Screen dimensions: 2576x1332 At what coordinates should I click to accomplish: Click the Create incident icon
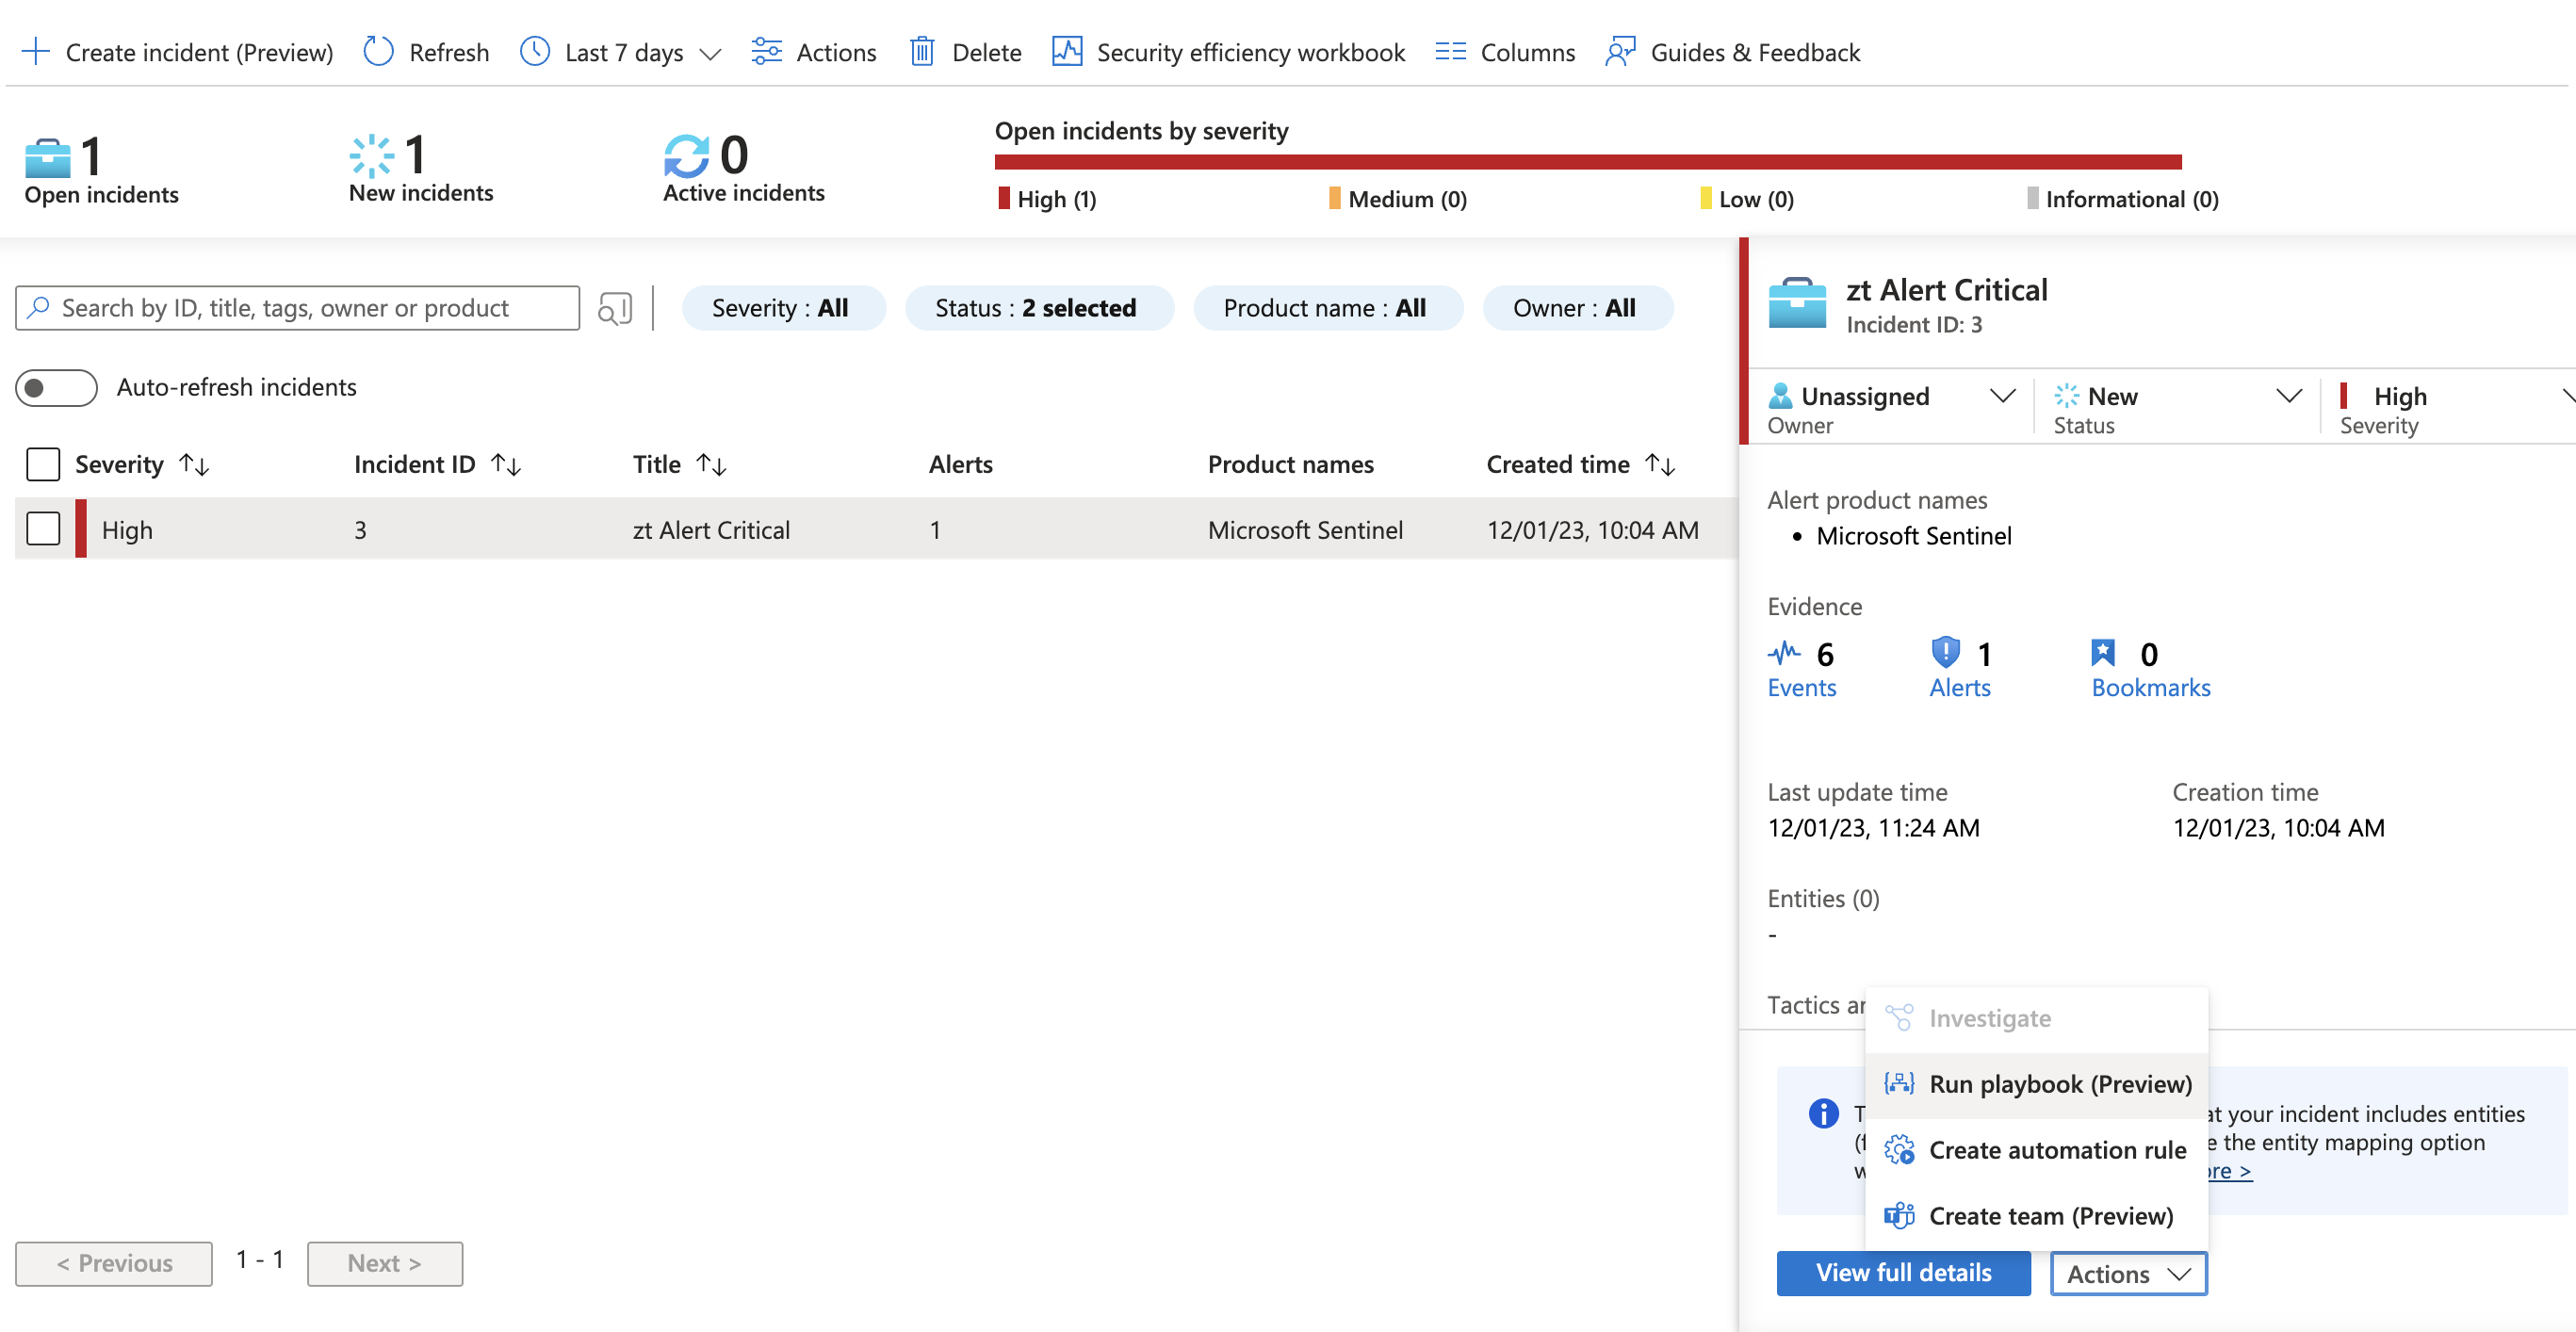(37, 51)
